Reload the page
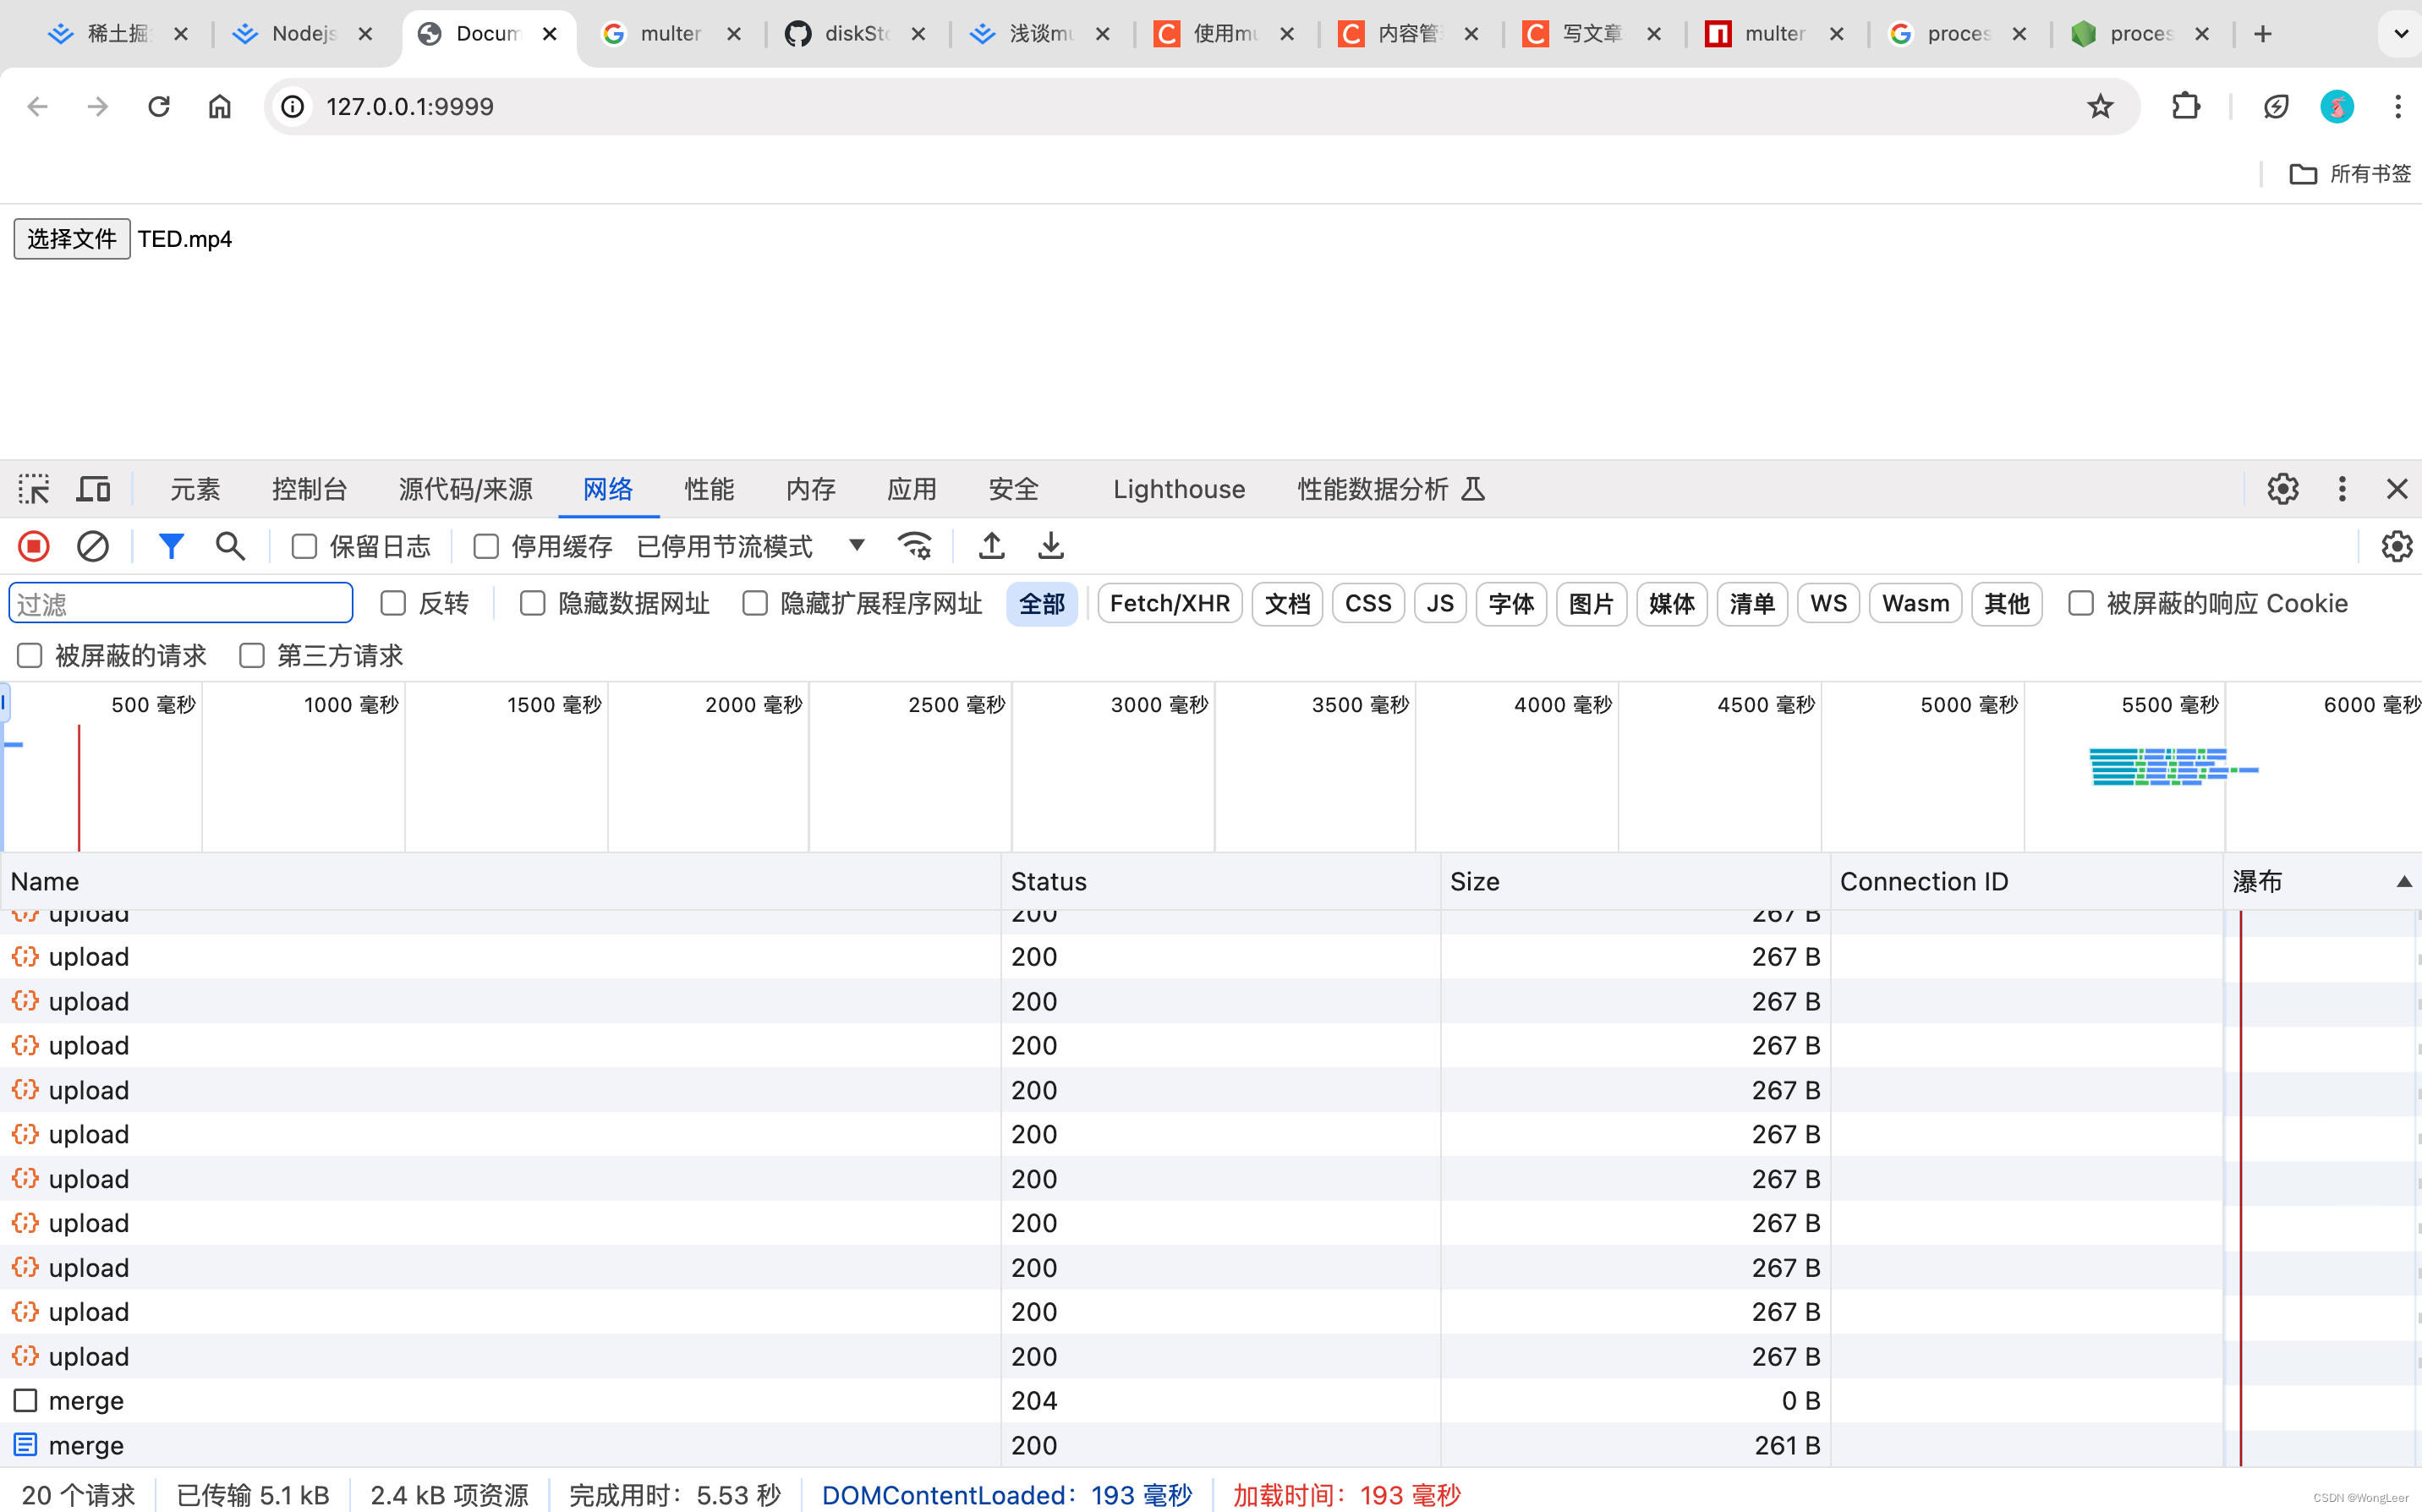The image size is (2422, 1512). click(159, 107)
